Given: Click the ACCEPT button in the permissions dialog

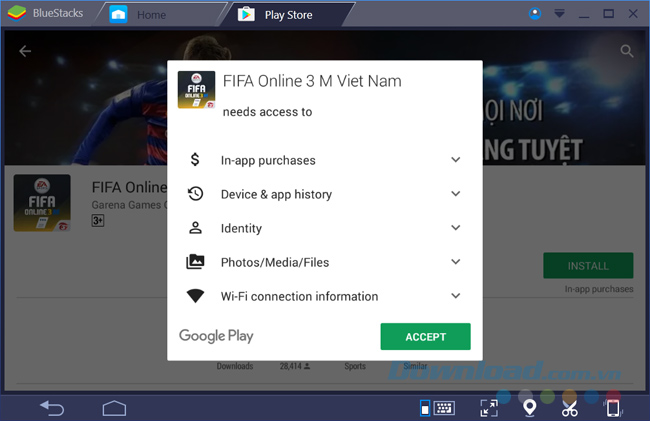Looking at the screenshot, I should (x=425, y=336).
